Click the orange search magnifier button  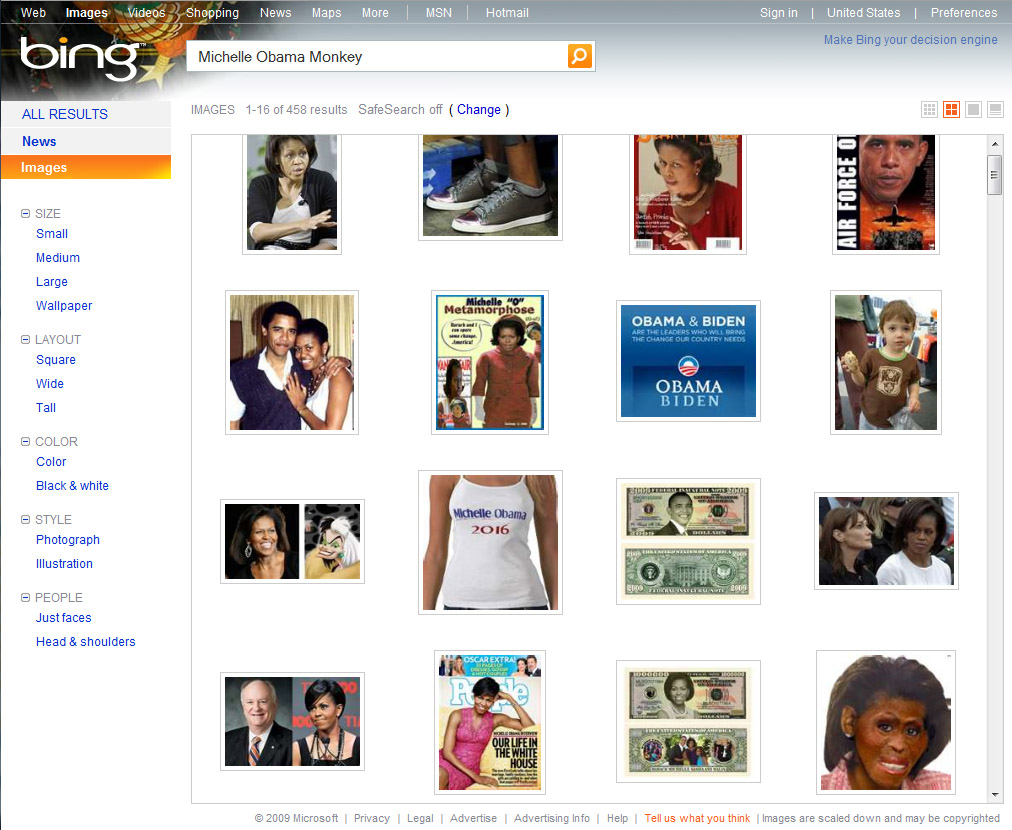580,56
